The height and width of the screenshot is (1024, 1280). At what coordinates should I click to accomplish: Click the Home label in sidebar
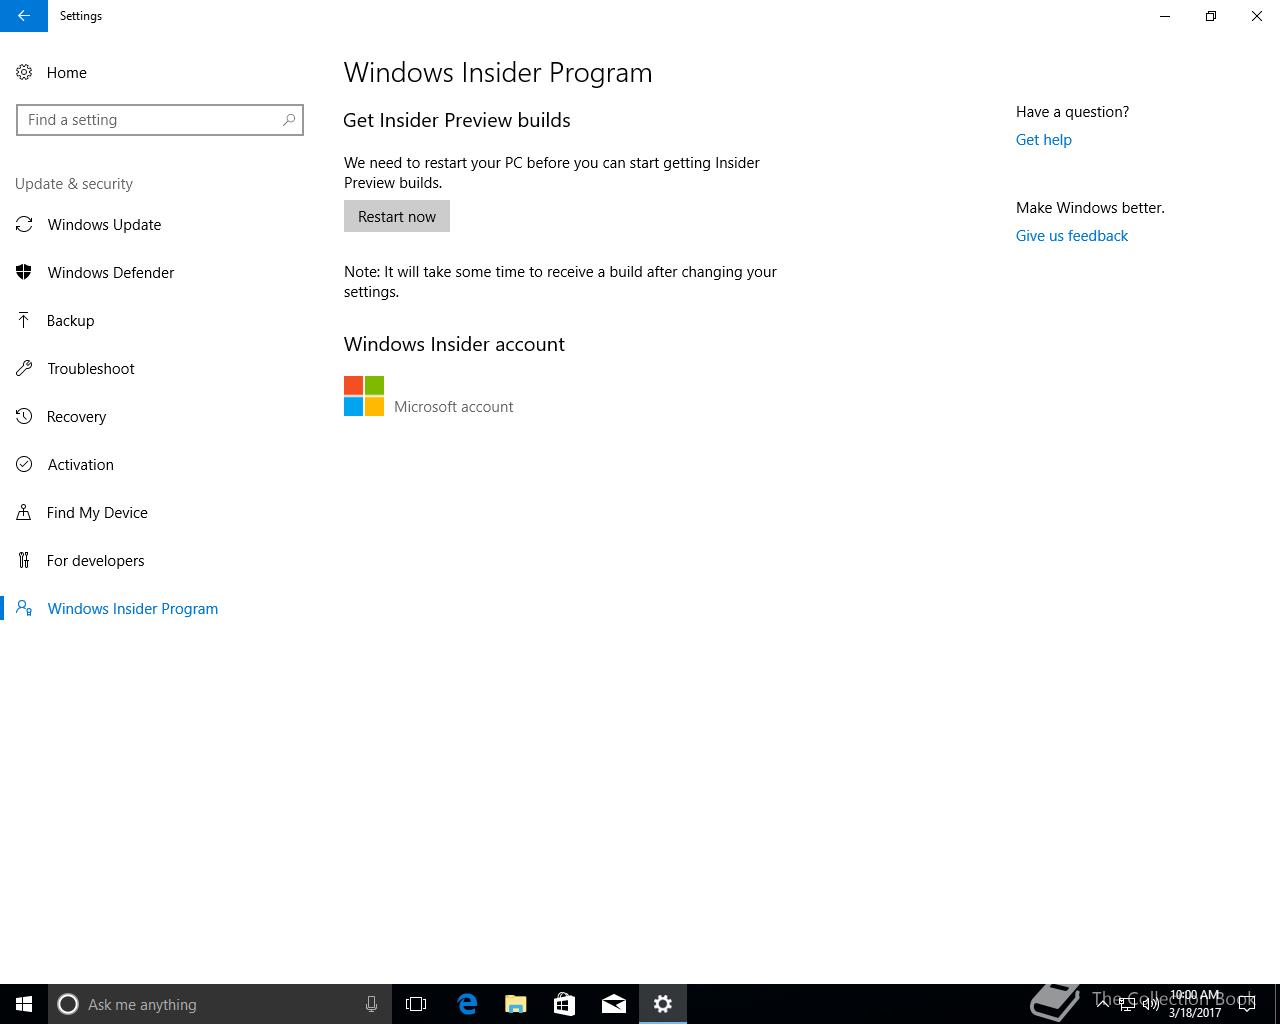(x=66, y=72)
